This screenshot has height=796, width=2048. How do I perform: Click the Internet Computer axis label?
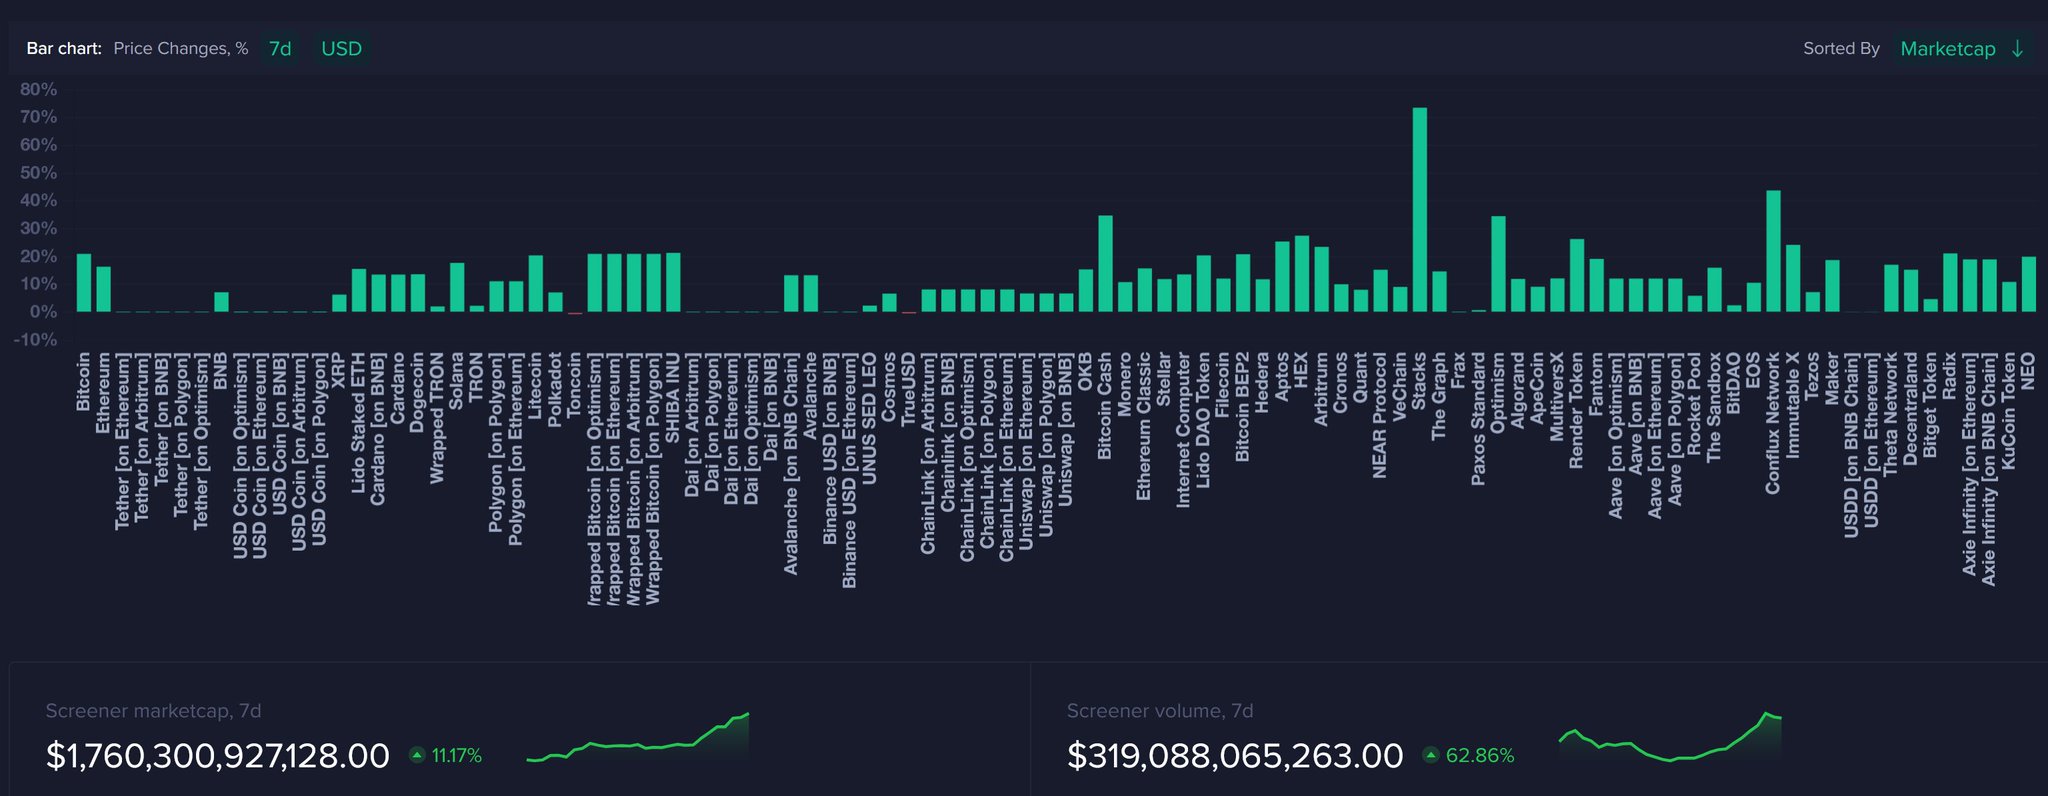(x=1184, y=430)
